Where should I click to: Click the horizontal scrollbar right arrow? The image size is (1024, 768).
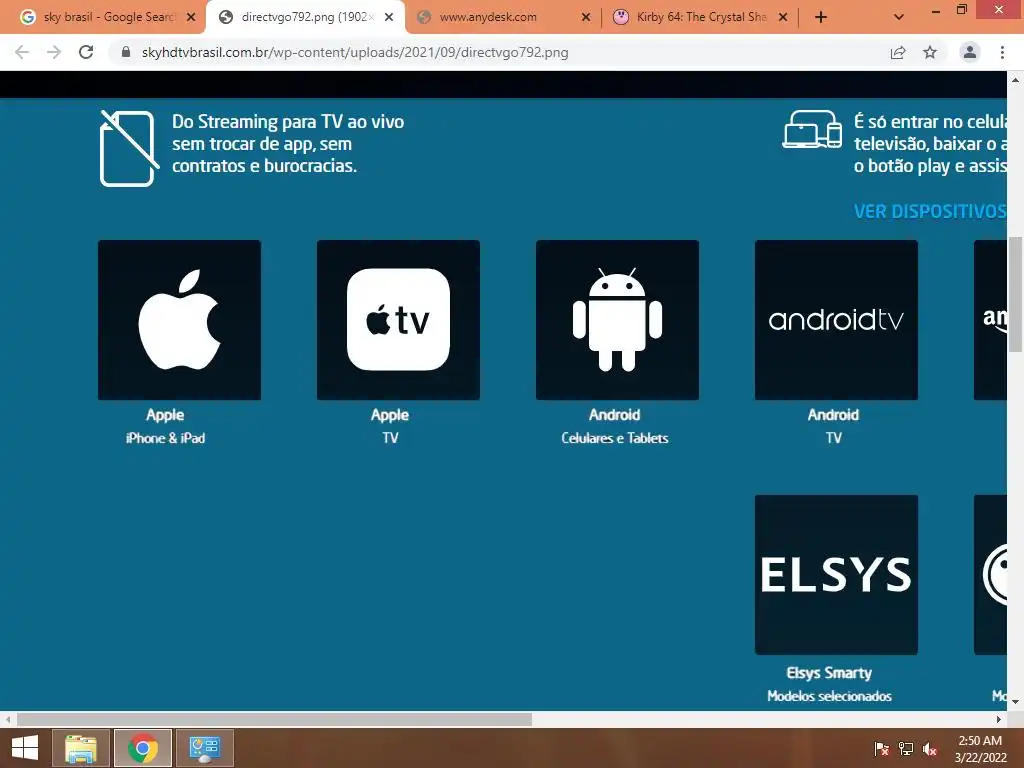click(999, 719)
